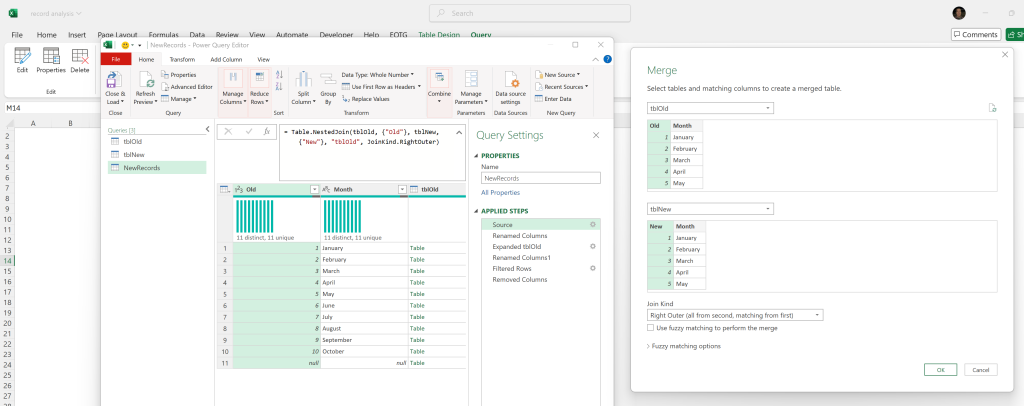The height and width of the screenshot is (406, 1024).
Task: Click gear icon beside Filtered Rows step
Action: tap(593, 268)
